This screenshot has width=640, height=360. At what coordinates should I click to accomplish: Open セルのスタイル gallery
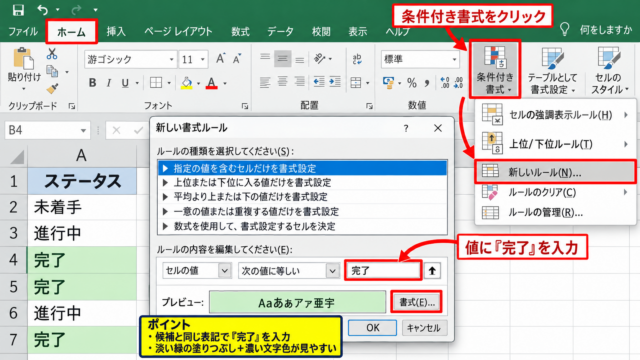pos(609,70)
